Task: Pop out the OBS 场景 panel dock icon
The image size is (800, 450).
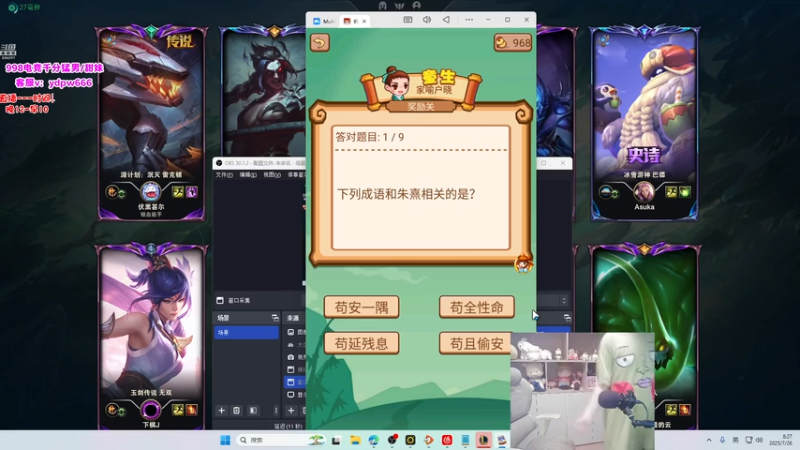Action: (x=275, y=318)
